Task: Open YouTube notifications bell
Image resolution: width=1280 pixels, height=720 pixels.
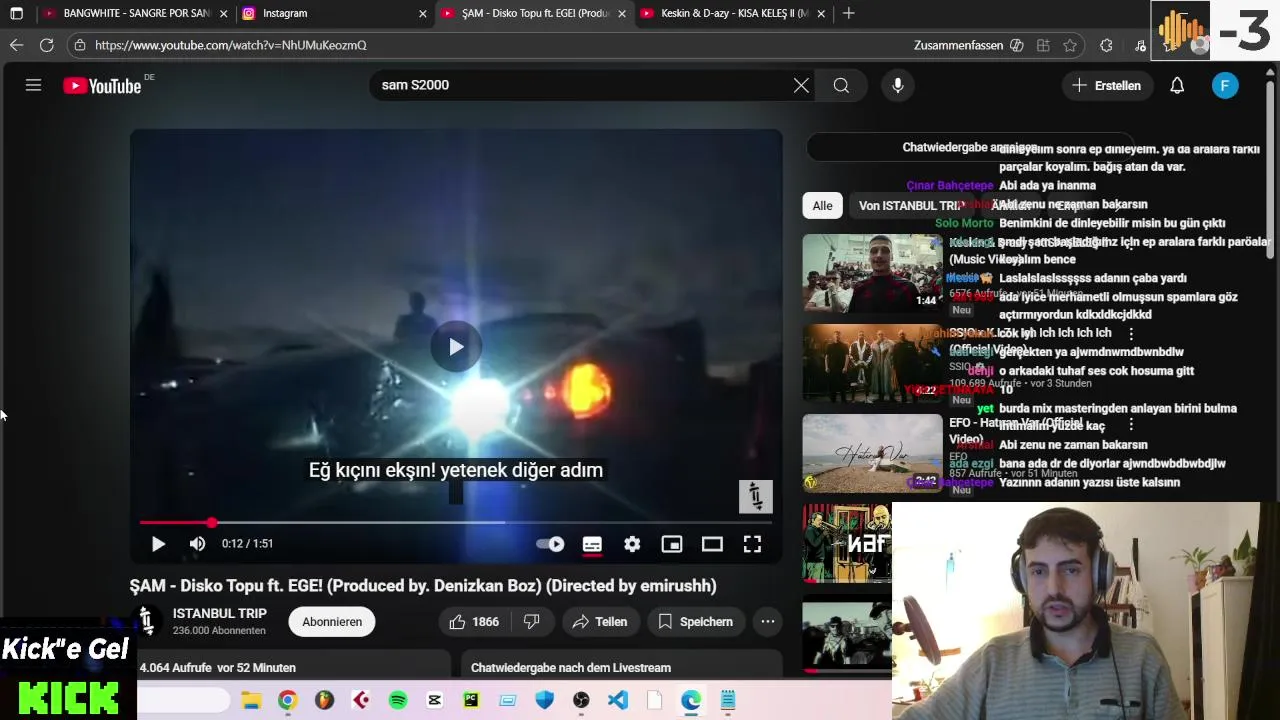Action: tap(1177, 86)
